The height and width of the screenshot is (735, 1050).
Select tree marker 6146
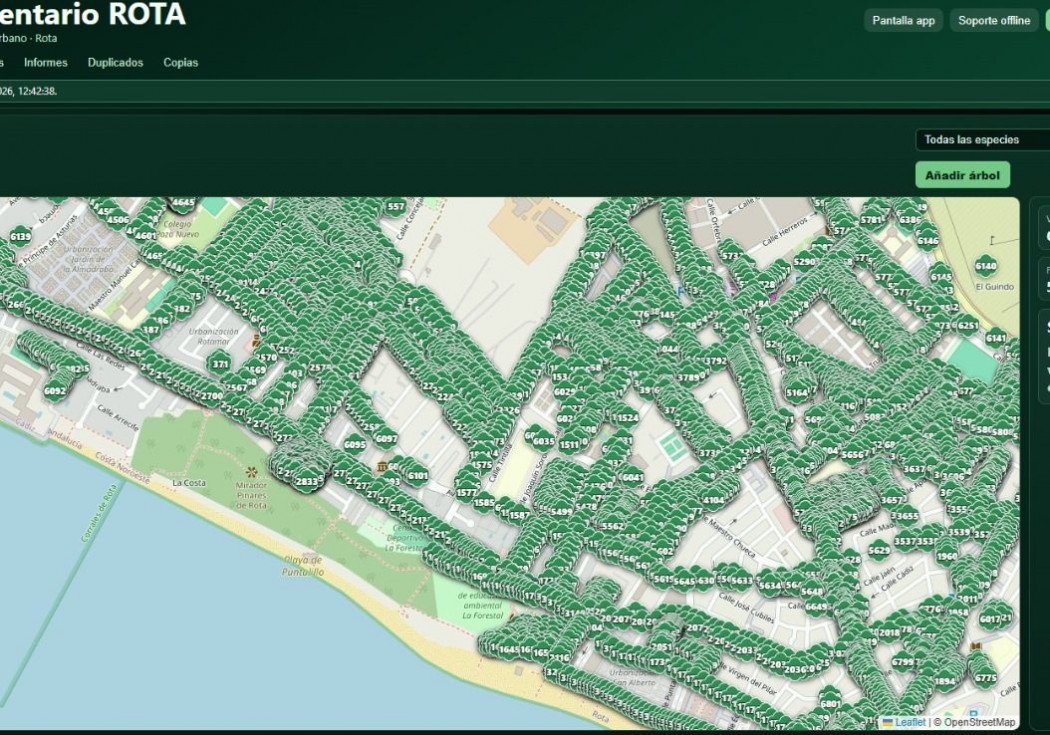(927, 240)
